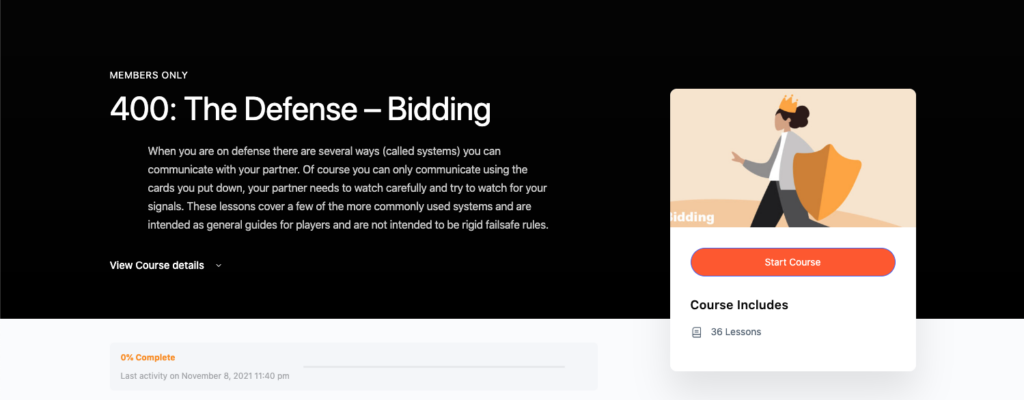Click the course progress bar
The image size is (1024, 400).
434,367
